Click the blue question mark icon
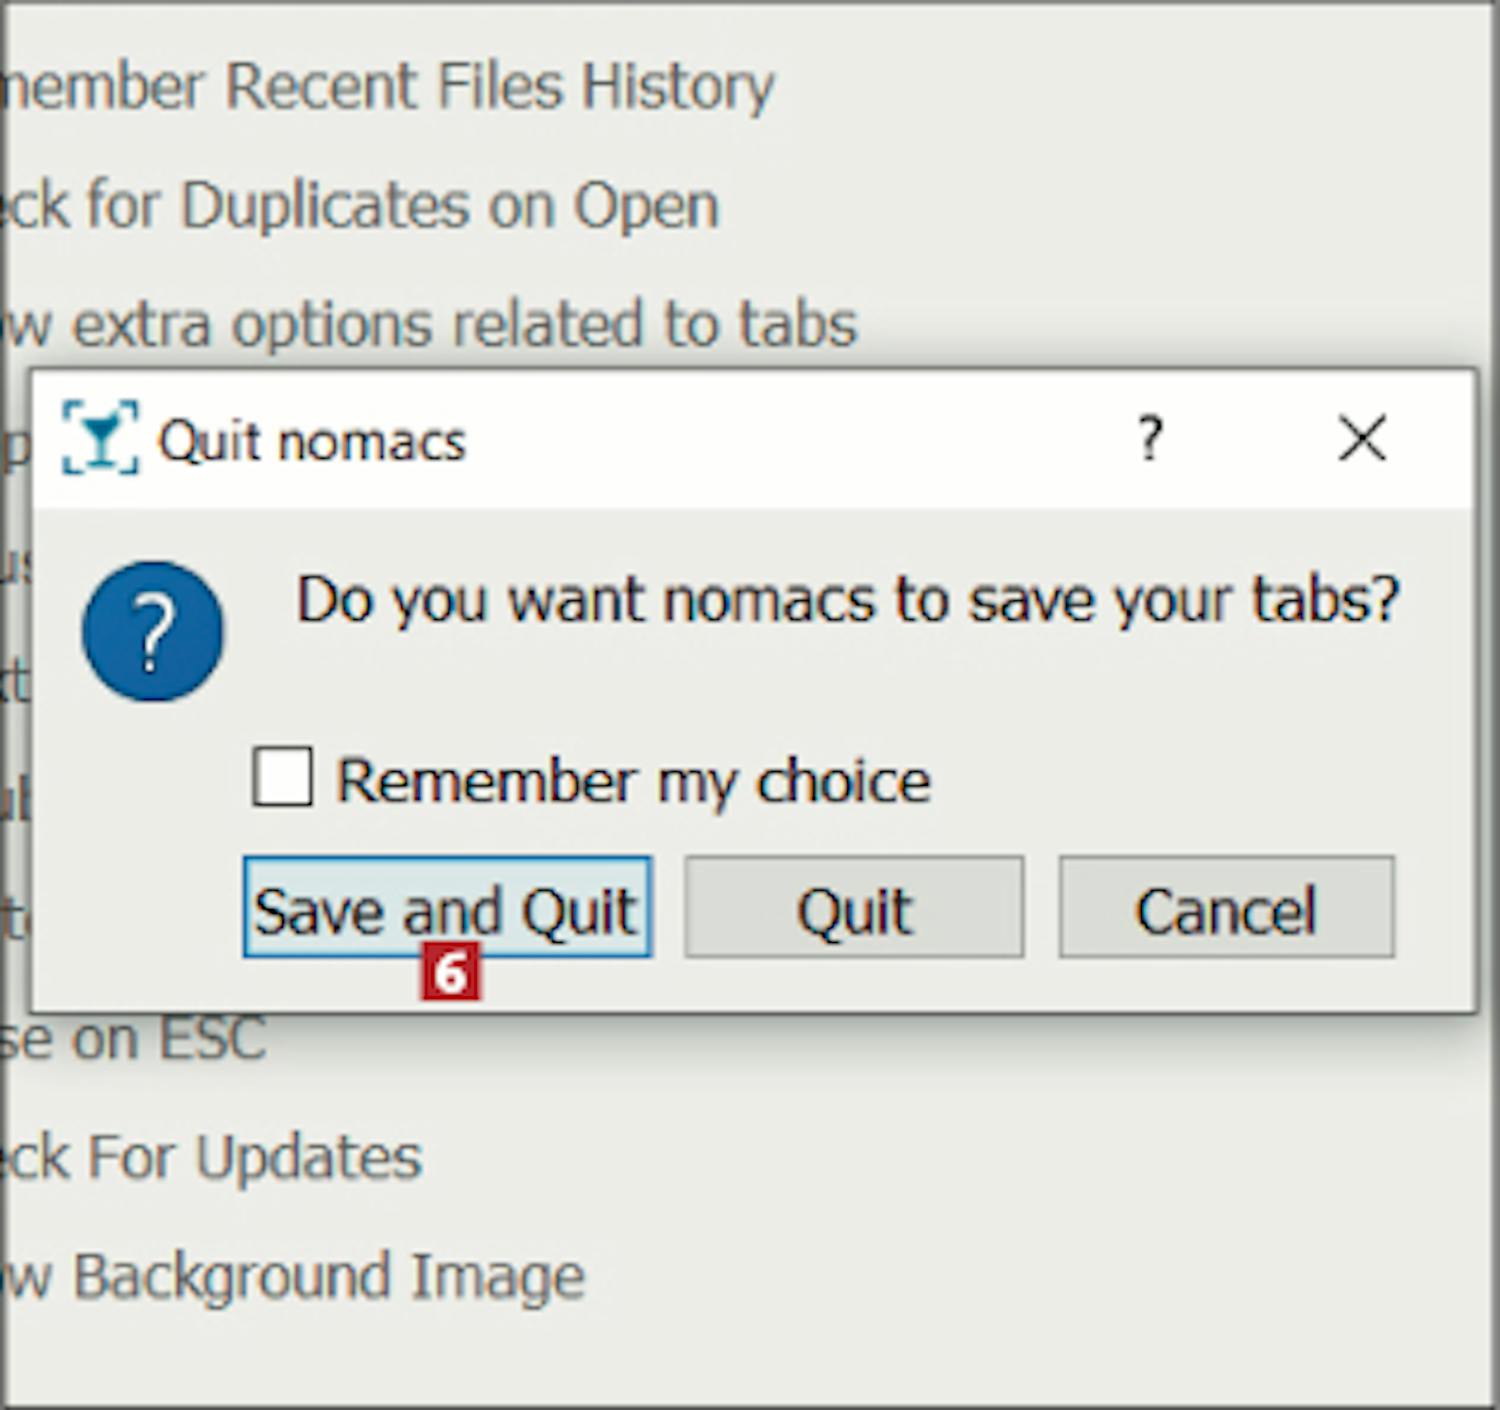The height and width of the screenshot is (1410, 1500). (x=153, y=631)
